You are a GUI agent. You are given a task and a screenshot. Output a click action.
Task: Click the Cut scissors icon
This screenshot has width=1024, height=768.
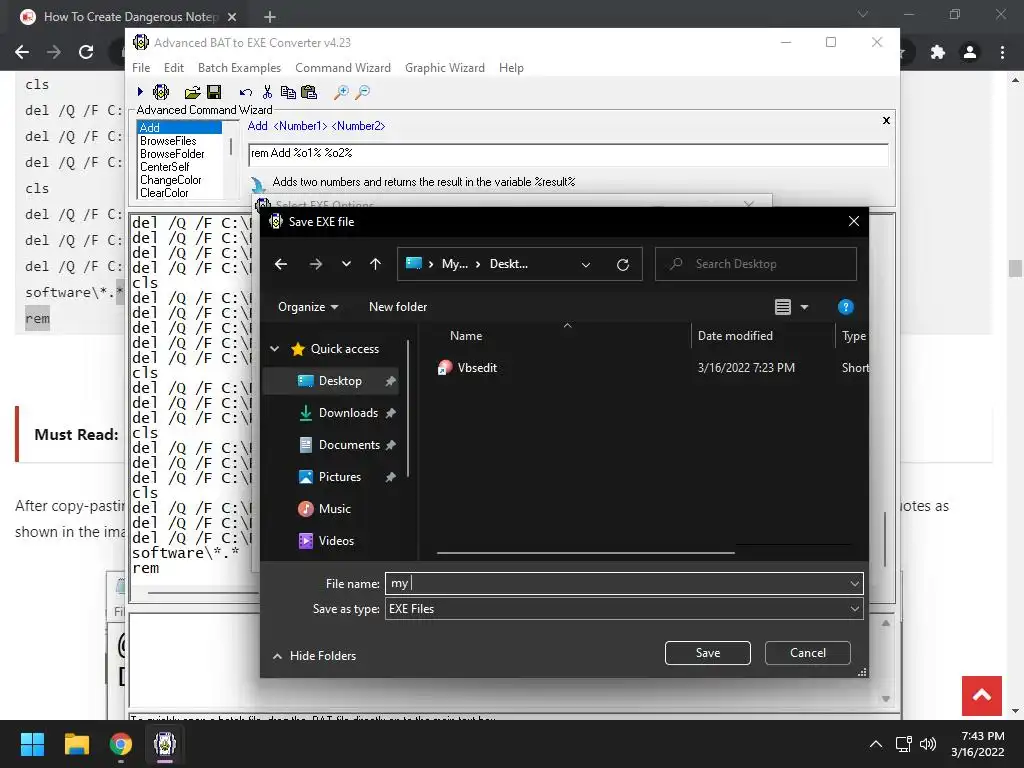(x=267, y=92)
